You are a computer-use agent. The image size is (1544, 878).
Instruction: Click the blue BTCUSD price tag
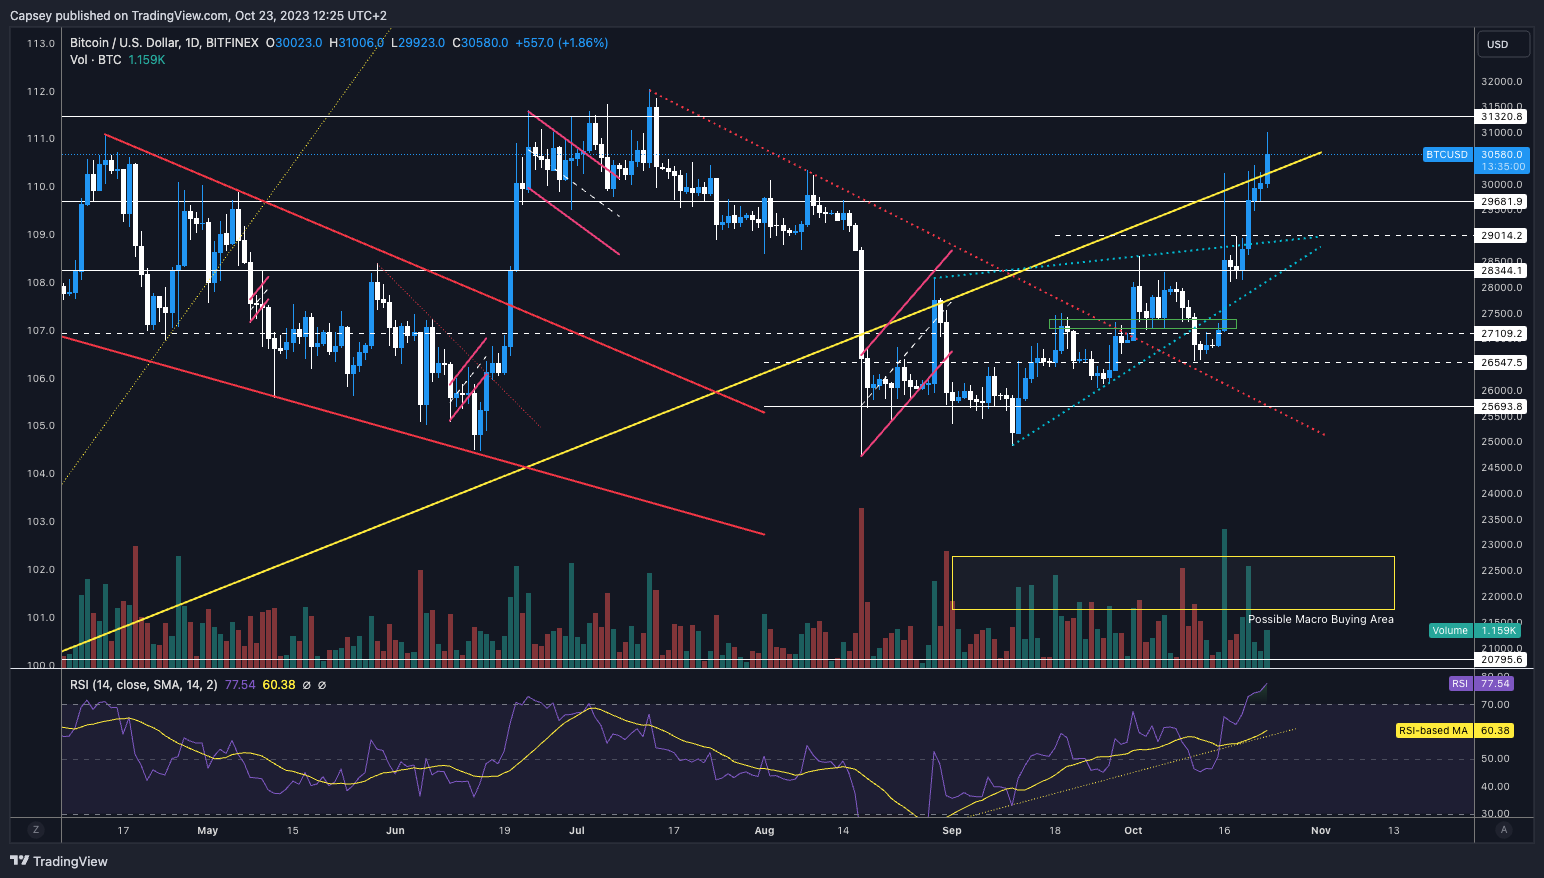(x=1447, y=155)
